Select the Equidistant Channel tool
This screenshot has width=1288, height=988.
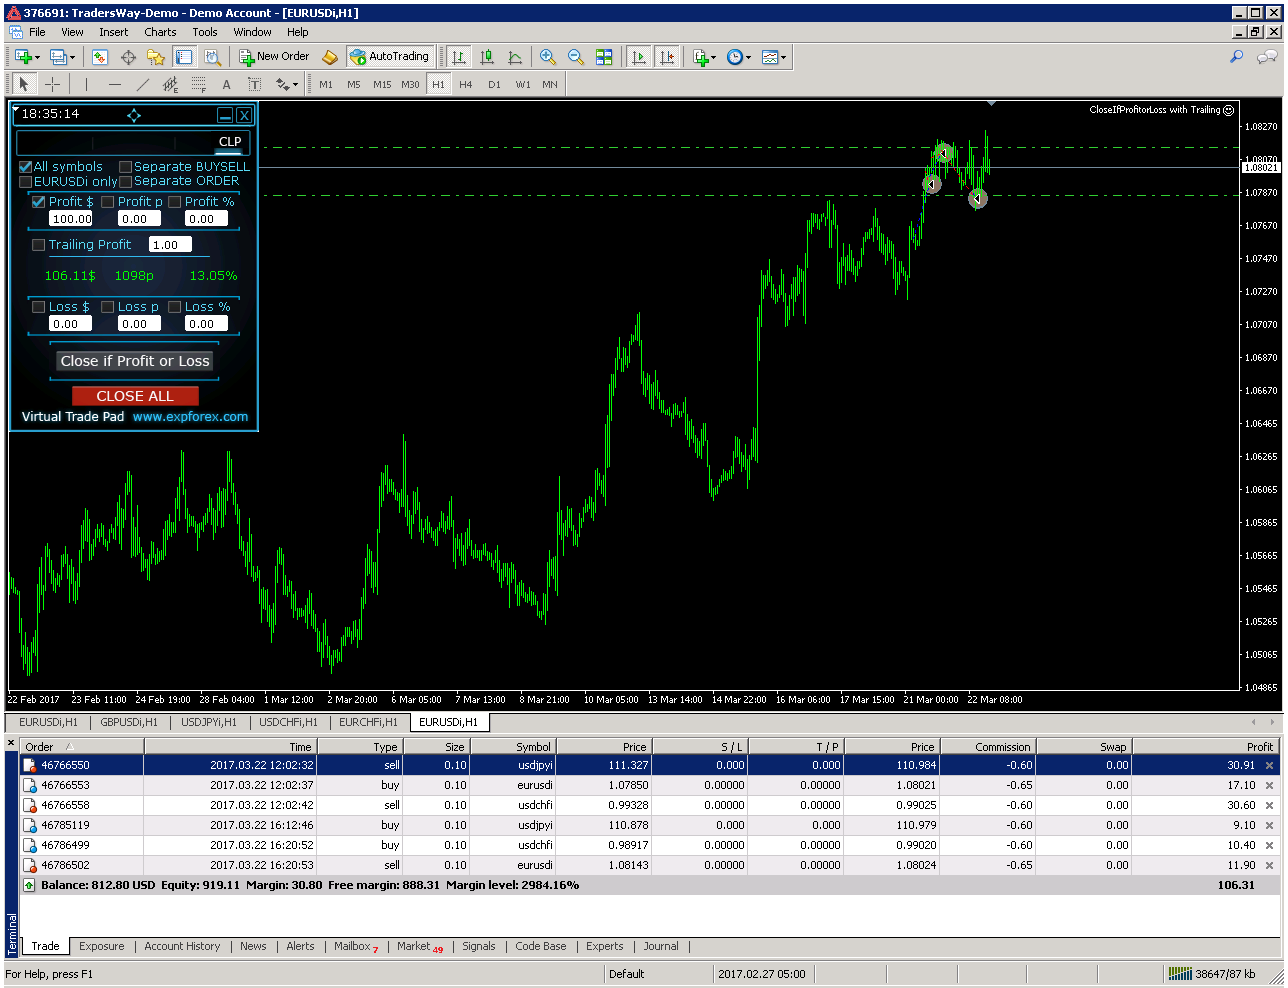point(171,85)
